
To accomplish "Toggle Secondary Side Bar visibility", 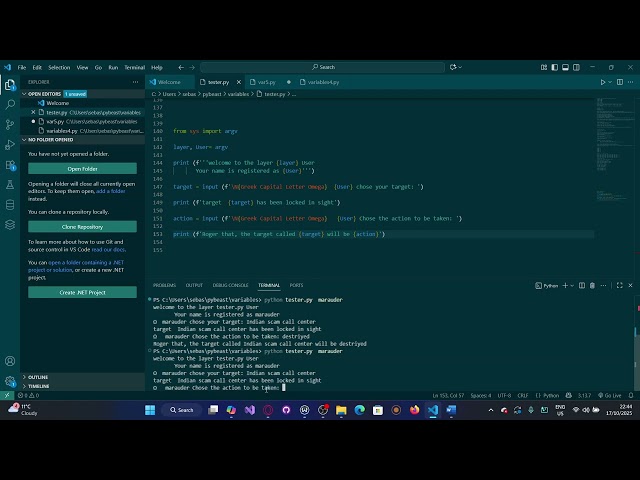I will 576,67.
